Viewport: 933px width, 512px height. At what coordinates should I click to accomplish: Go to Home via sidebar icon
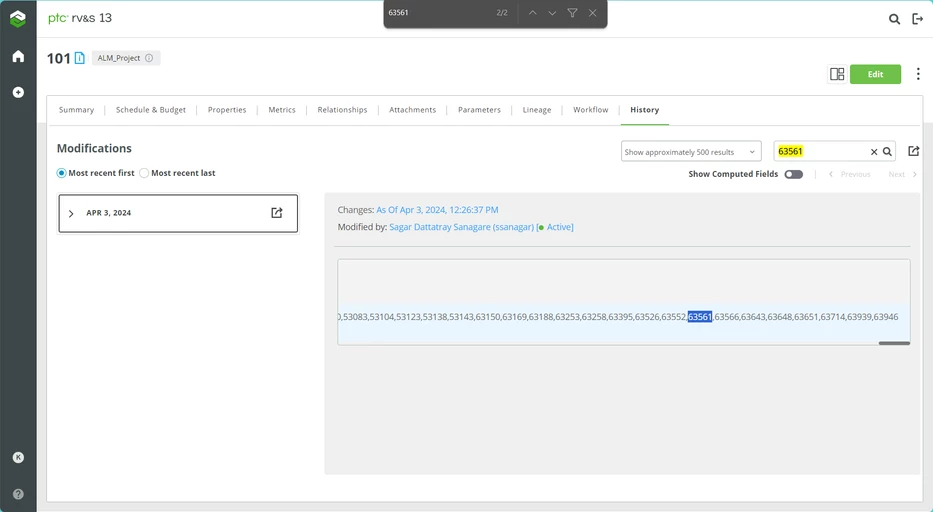[x=18, y=56]
